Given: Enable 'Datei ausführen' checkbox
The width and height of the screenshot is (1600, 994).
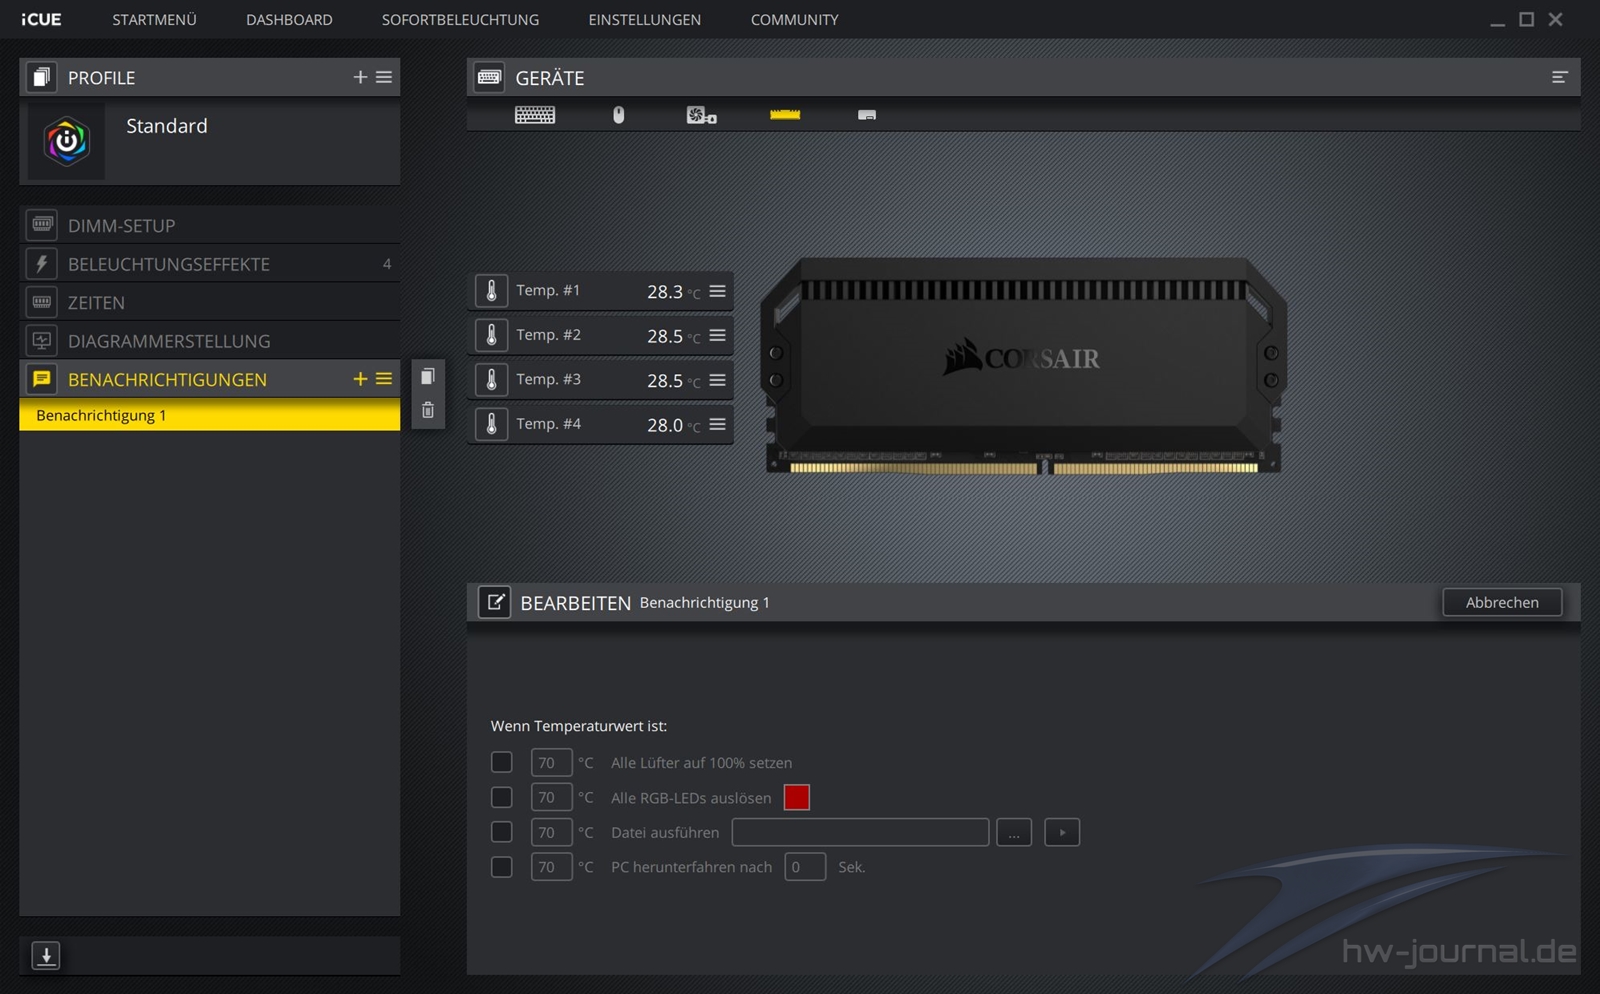Looking at the screenshot, I should click(x=502, y=832).
